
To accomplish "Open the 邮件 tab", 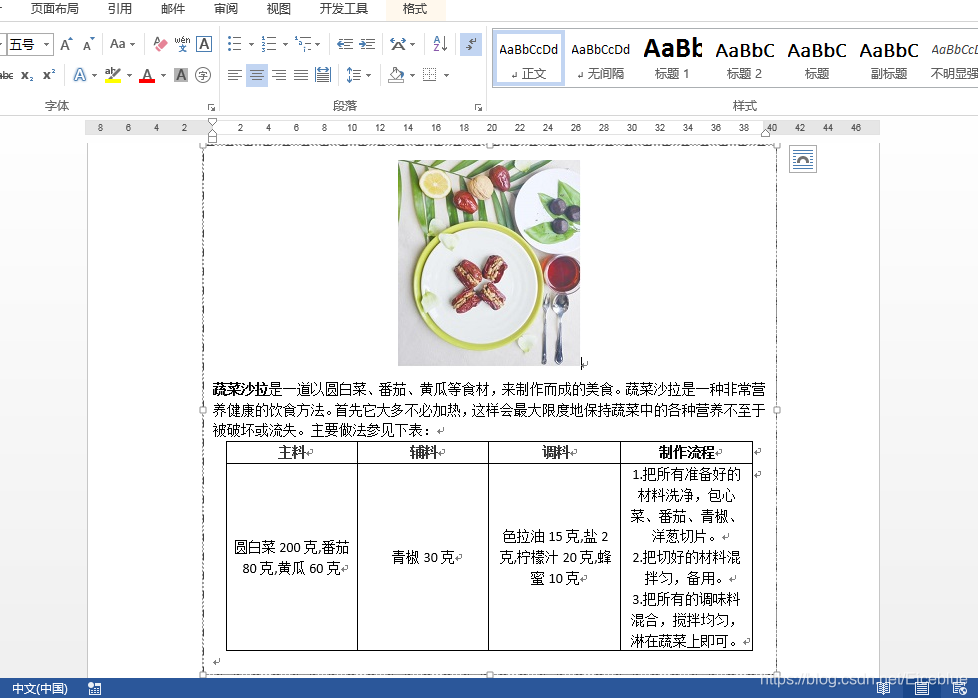I will (173, 9).
